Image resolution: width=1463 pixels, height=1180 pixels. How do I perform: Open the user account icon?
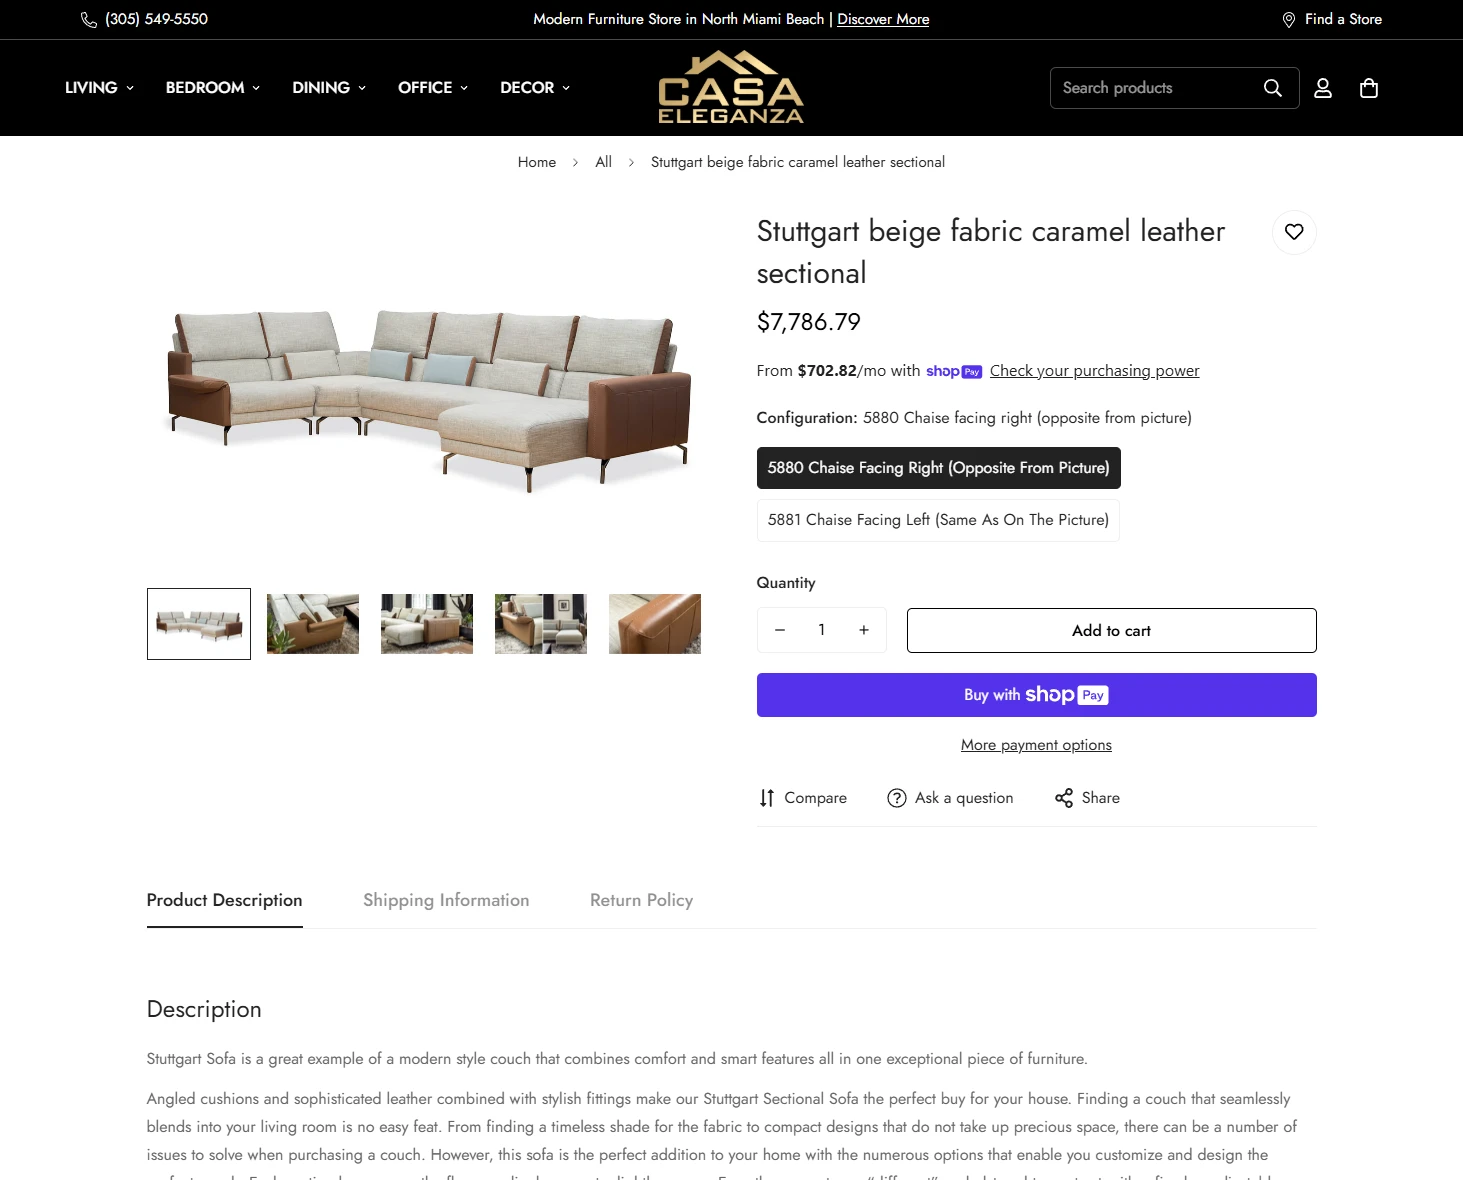(x=1322, y=88)
